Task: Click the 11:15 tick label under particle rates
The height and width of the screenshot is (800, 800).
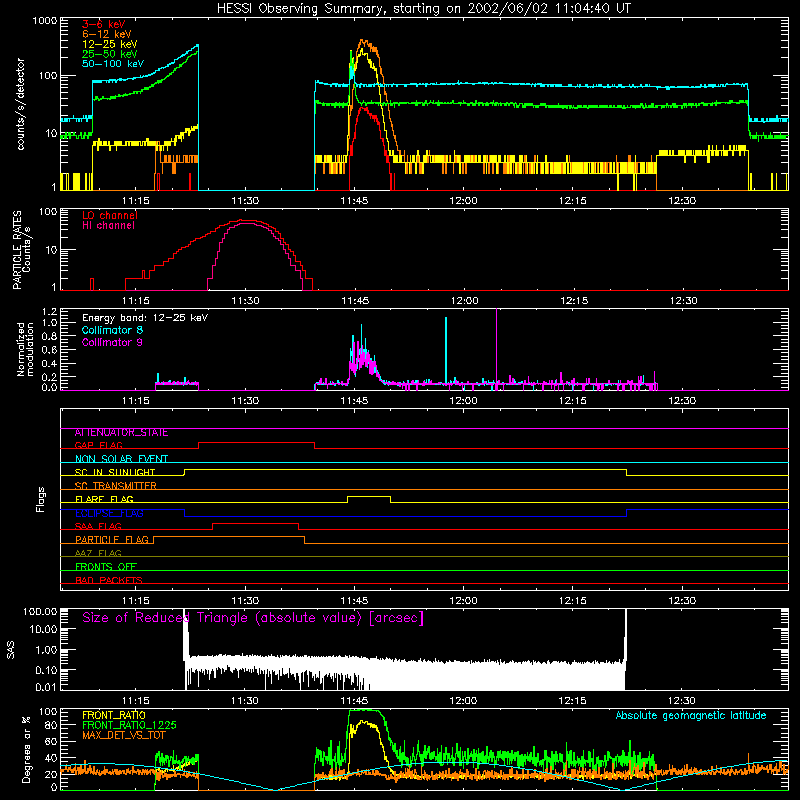Action: [x=136, y=301]
